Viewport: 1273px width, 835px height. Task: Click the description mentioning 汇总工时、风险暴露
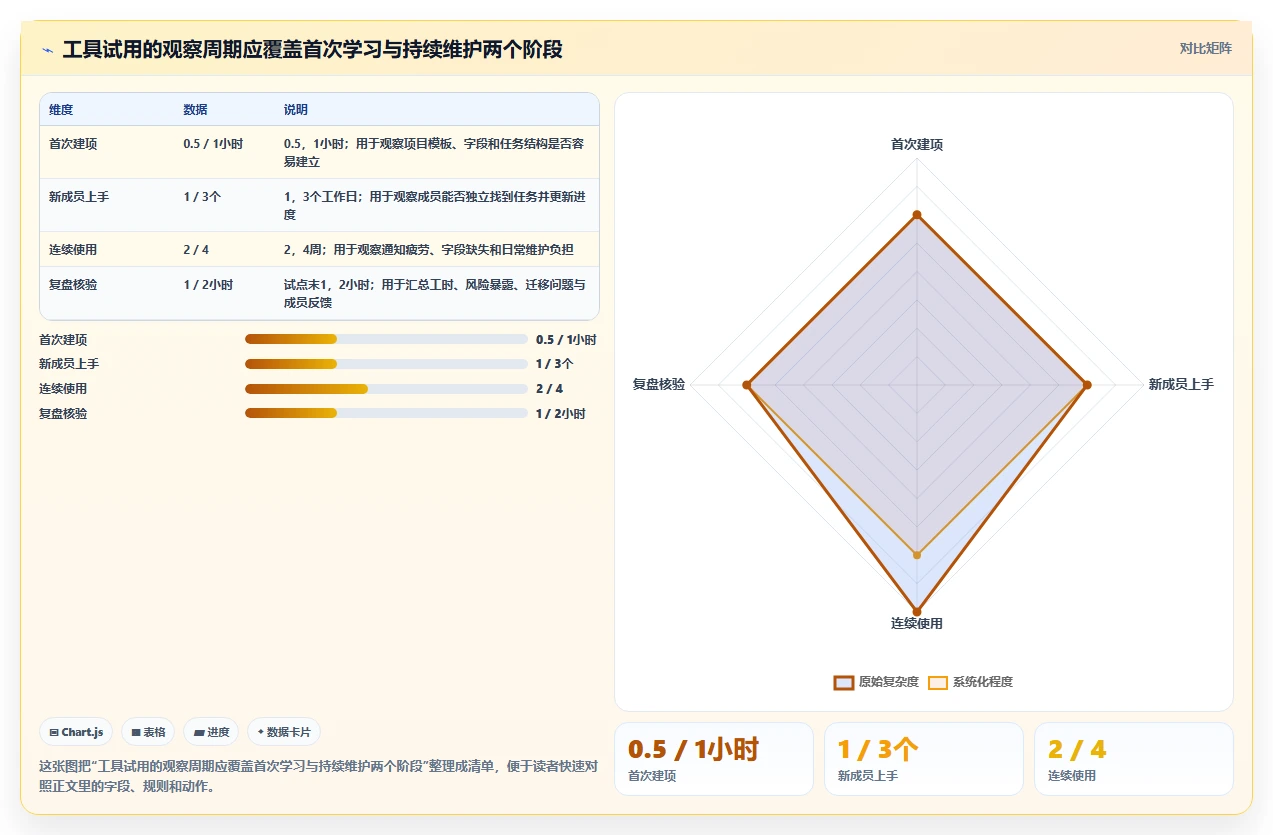click(x=435, y=294)
